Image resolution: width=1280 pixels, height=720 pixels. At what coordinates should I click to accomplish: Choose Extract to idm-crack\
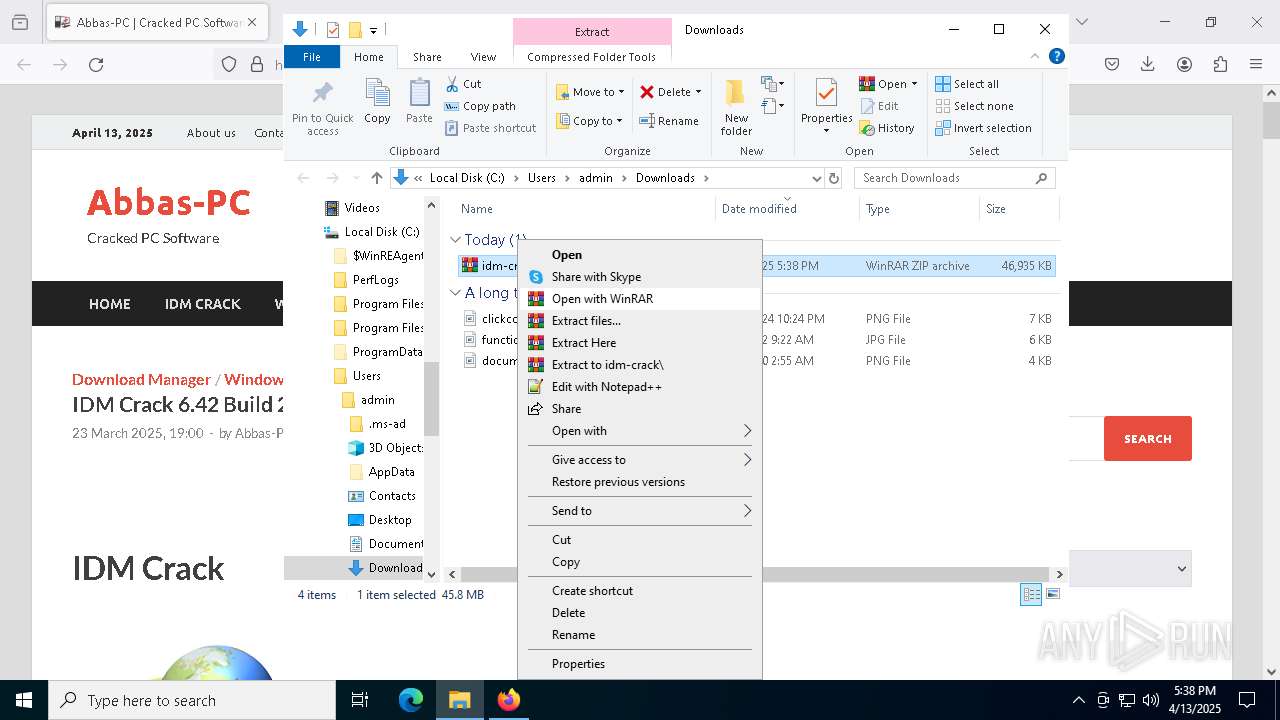tap(640, 365)
